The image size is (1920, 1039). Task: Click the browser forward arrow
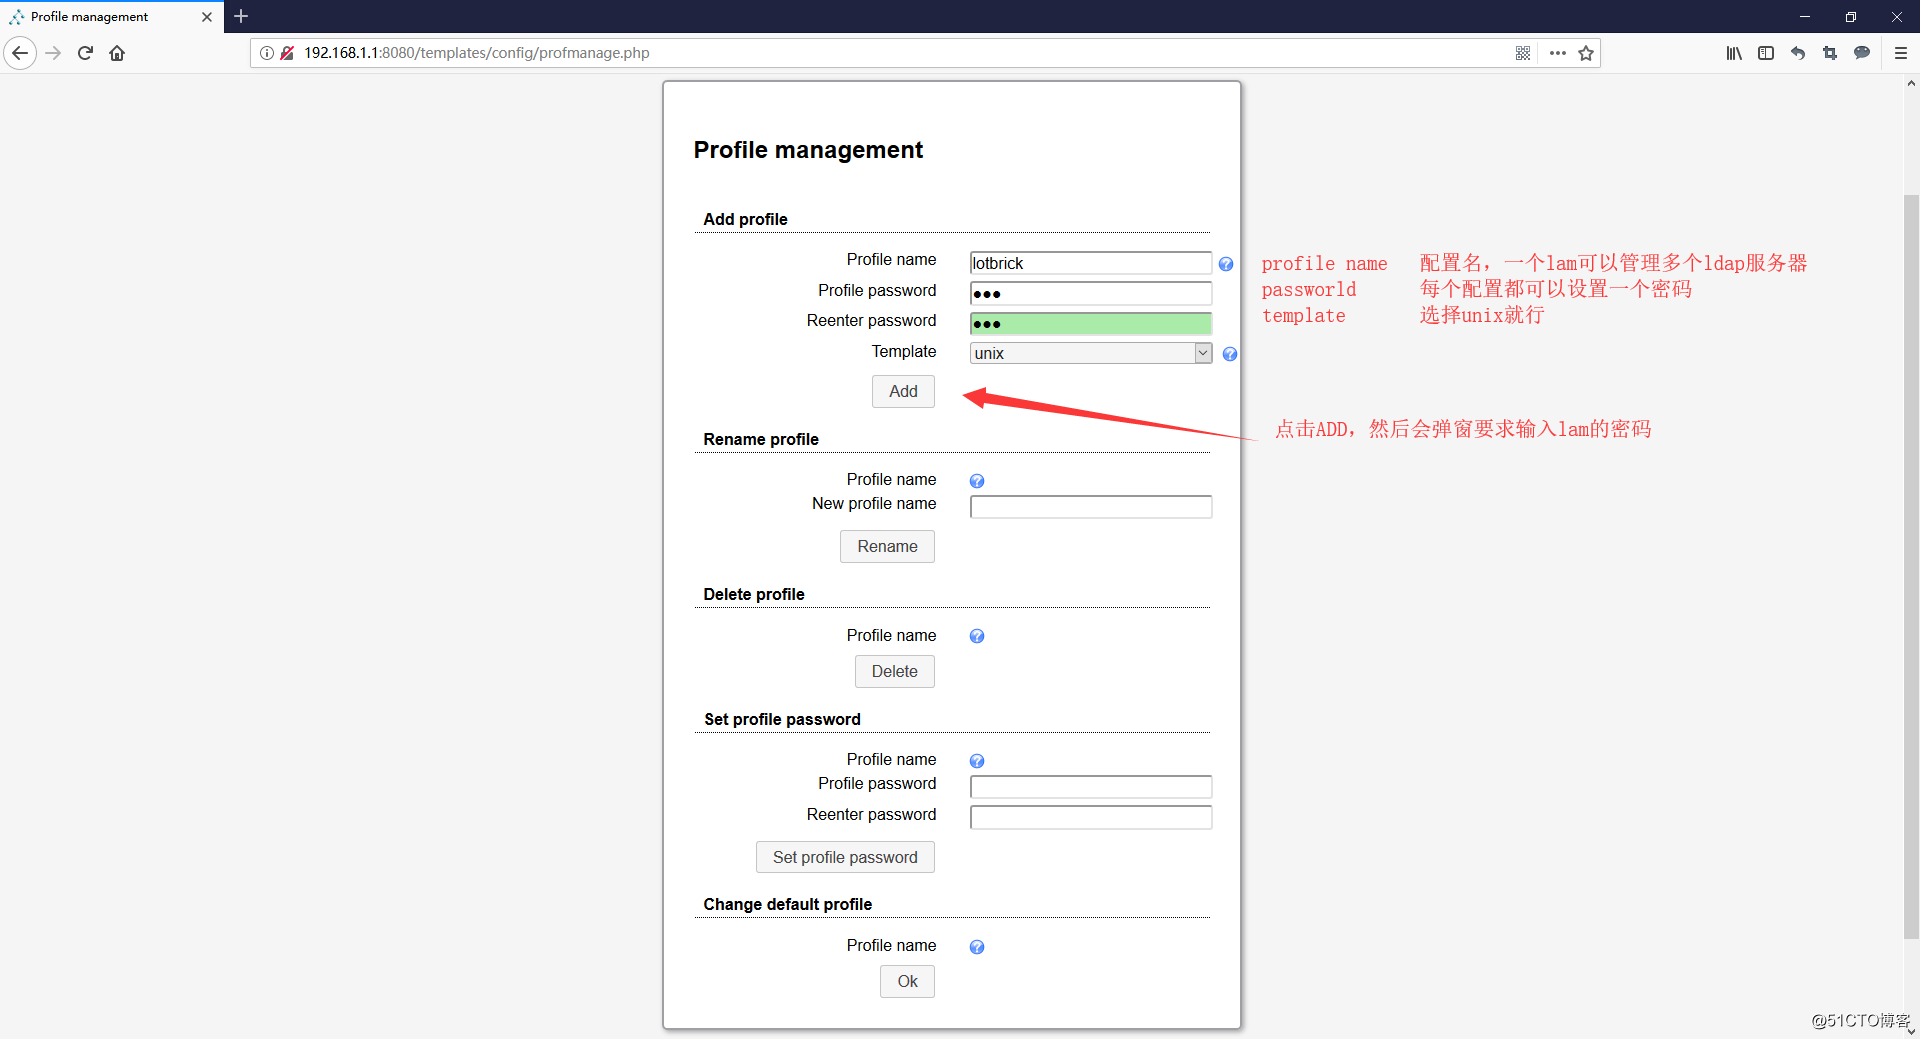tap(54, 53)
